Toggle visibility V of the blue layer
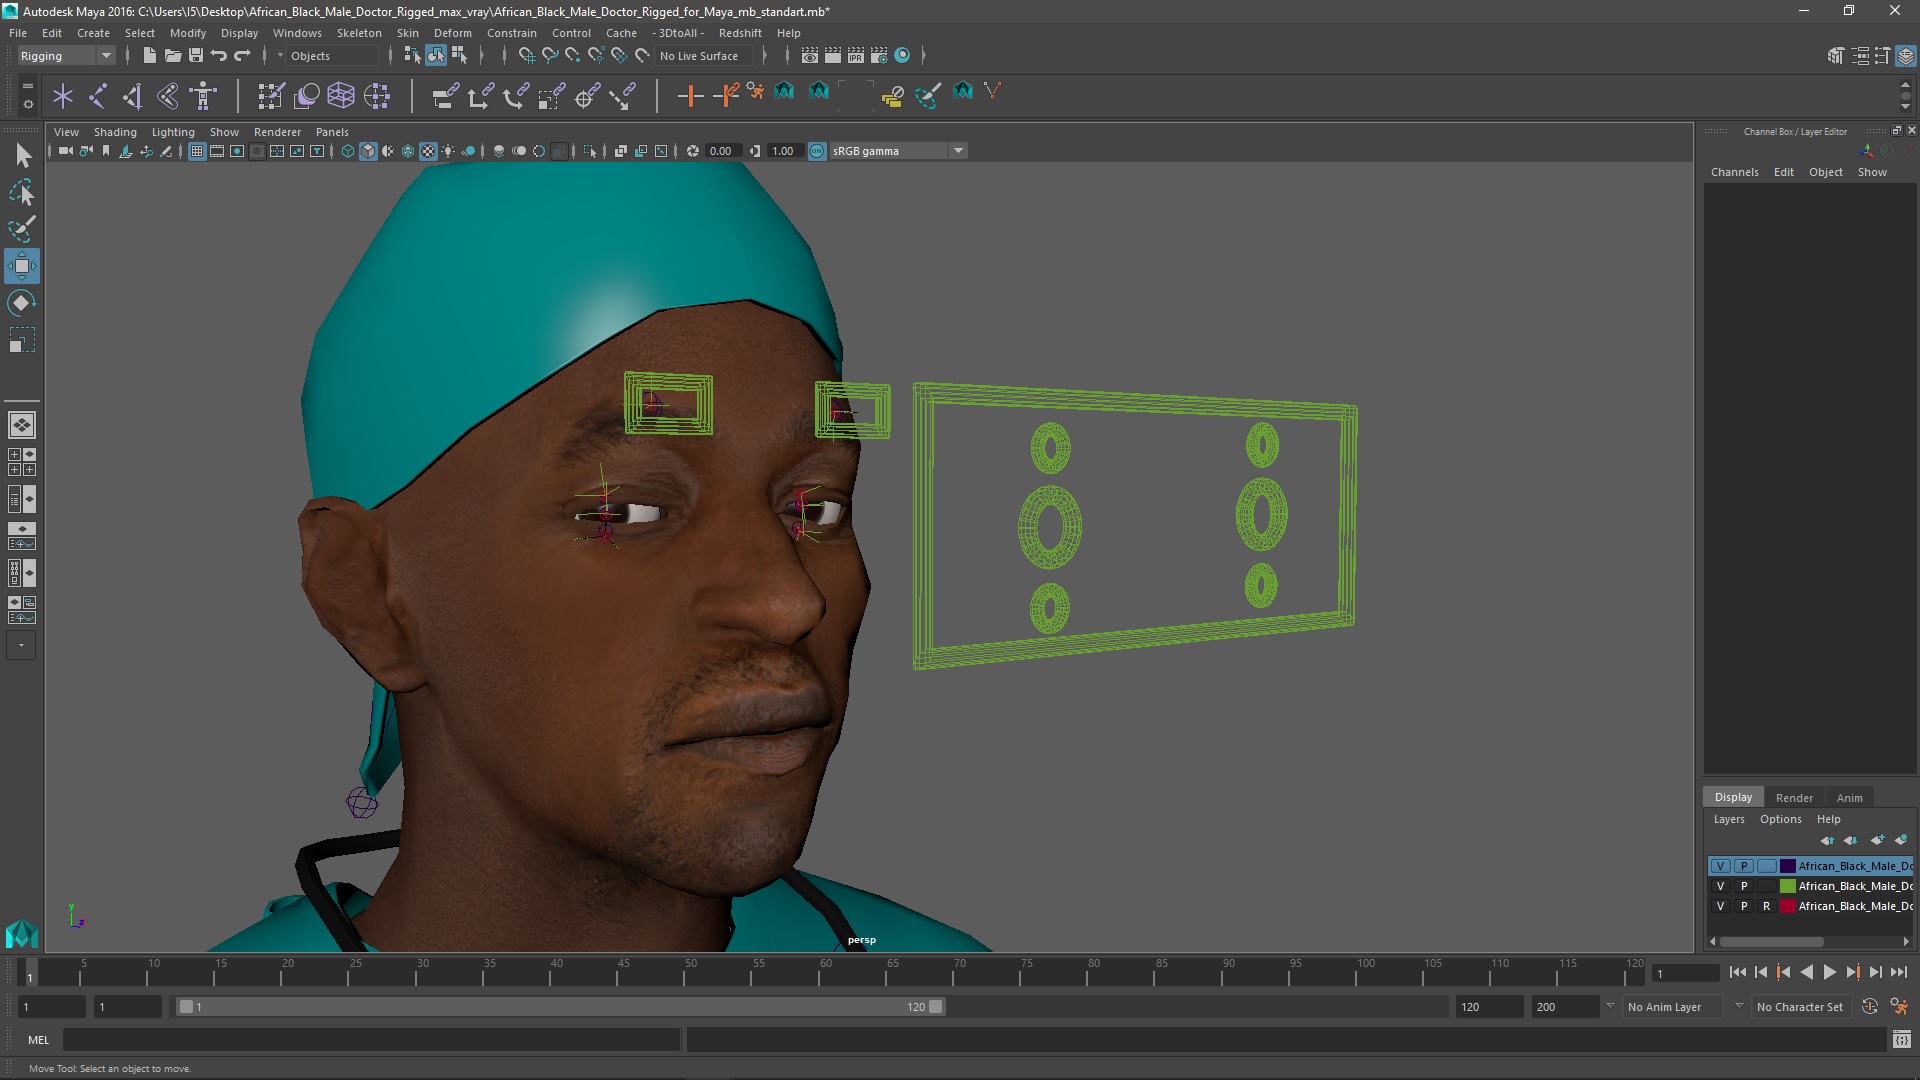 tap(1720, 866)
